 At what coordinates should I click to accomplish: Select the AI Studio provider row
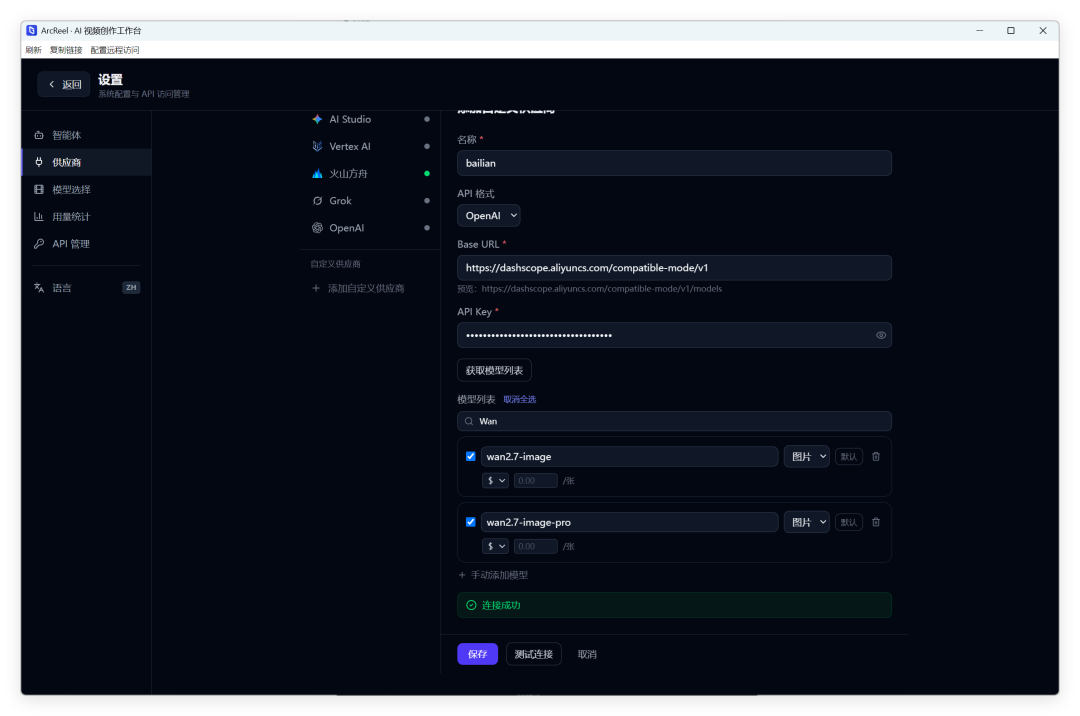click(370, 119)
